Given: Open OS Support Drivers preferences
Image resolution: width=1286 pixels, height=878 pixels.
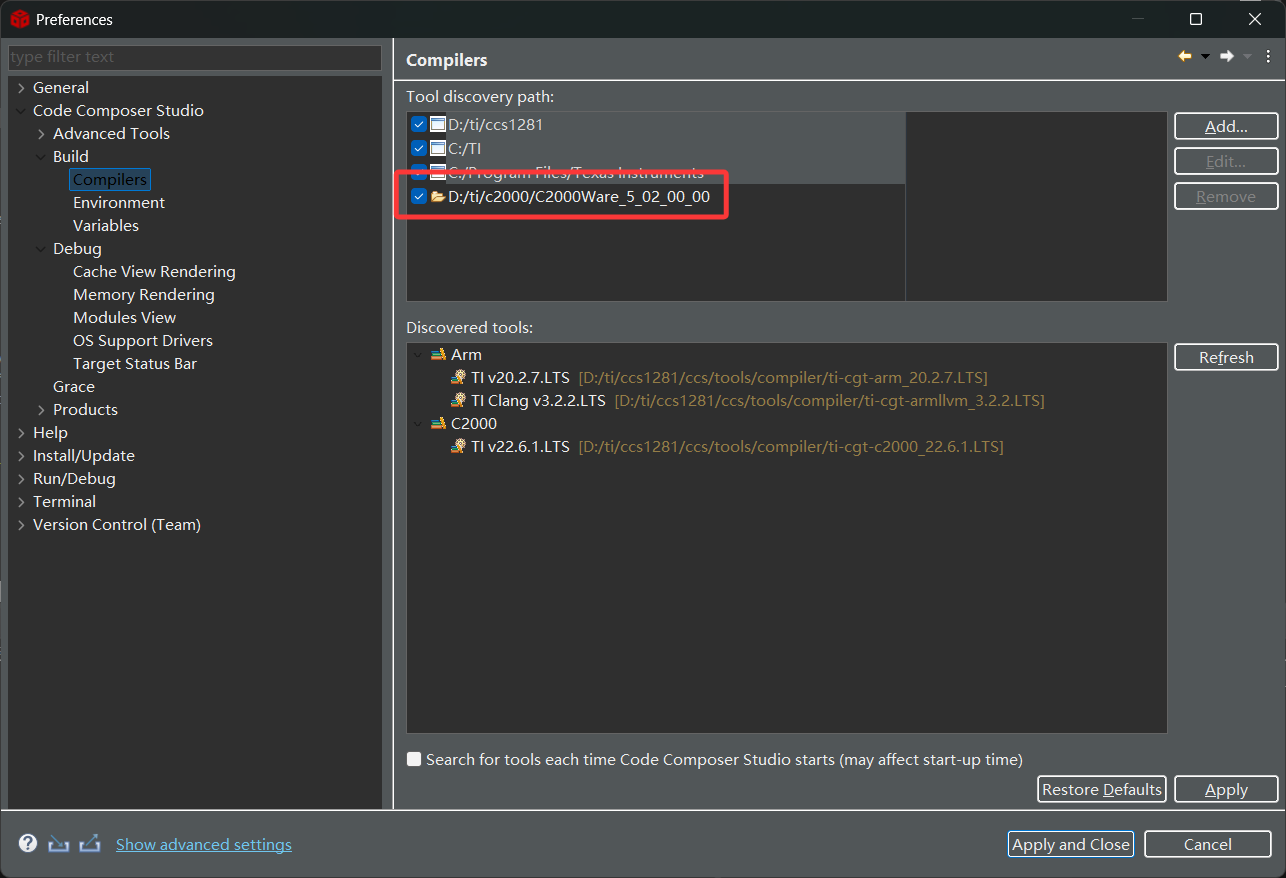Looking at the screenshot, I should [x=143, y=341].
